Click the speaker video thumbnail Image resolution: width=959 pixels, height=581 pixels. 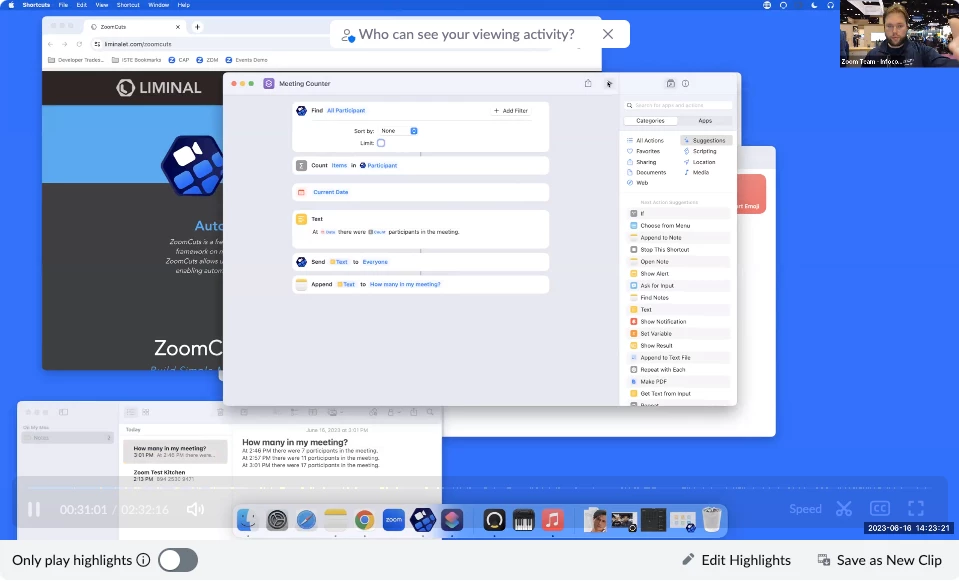[x=899, y=34]
